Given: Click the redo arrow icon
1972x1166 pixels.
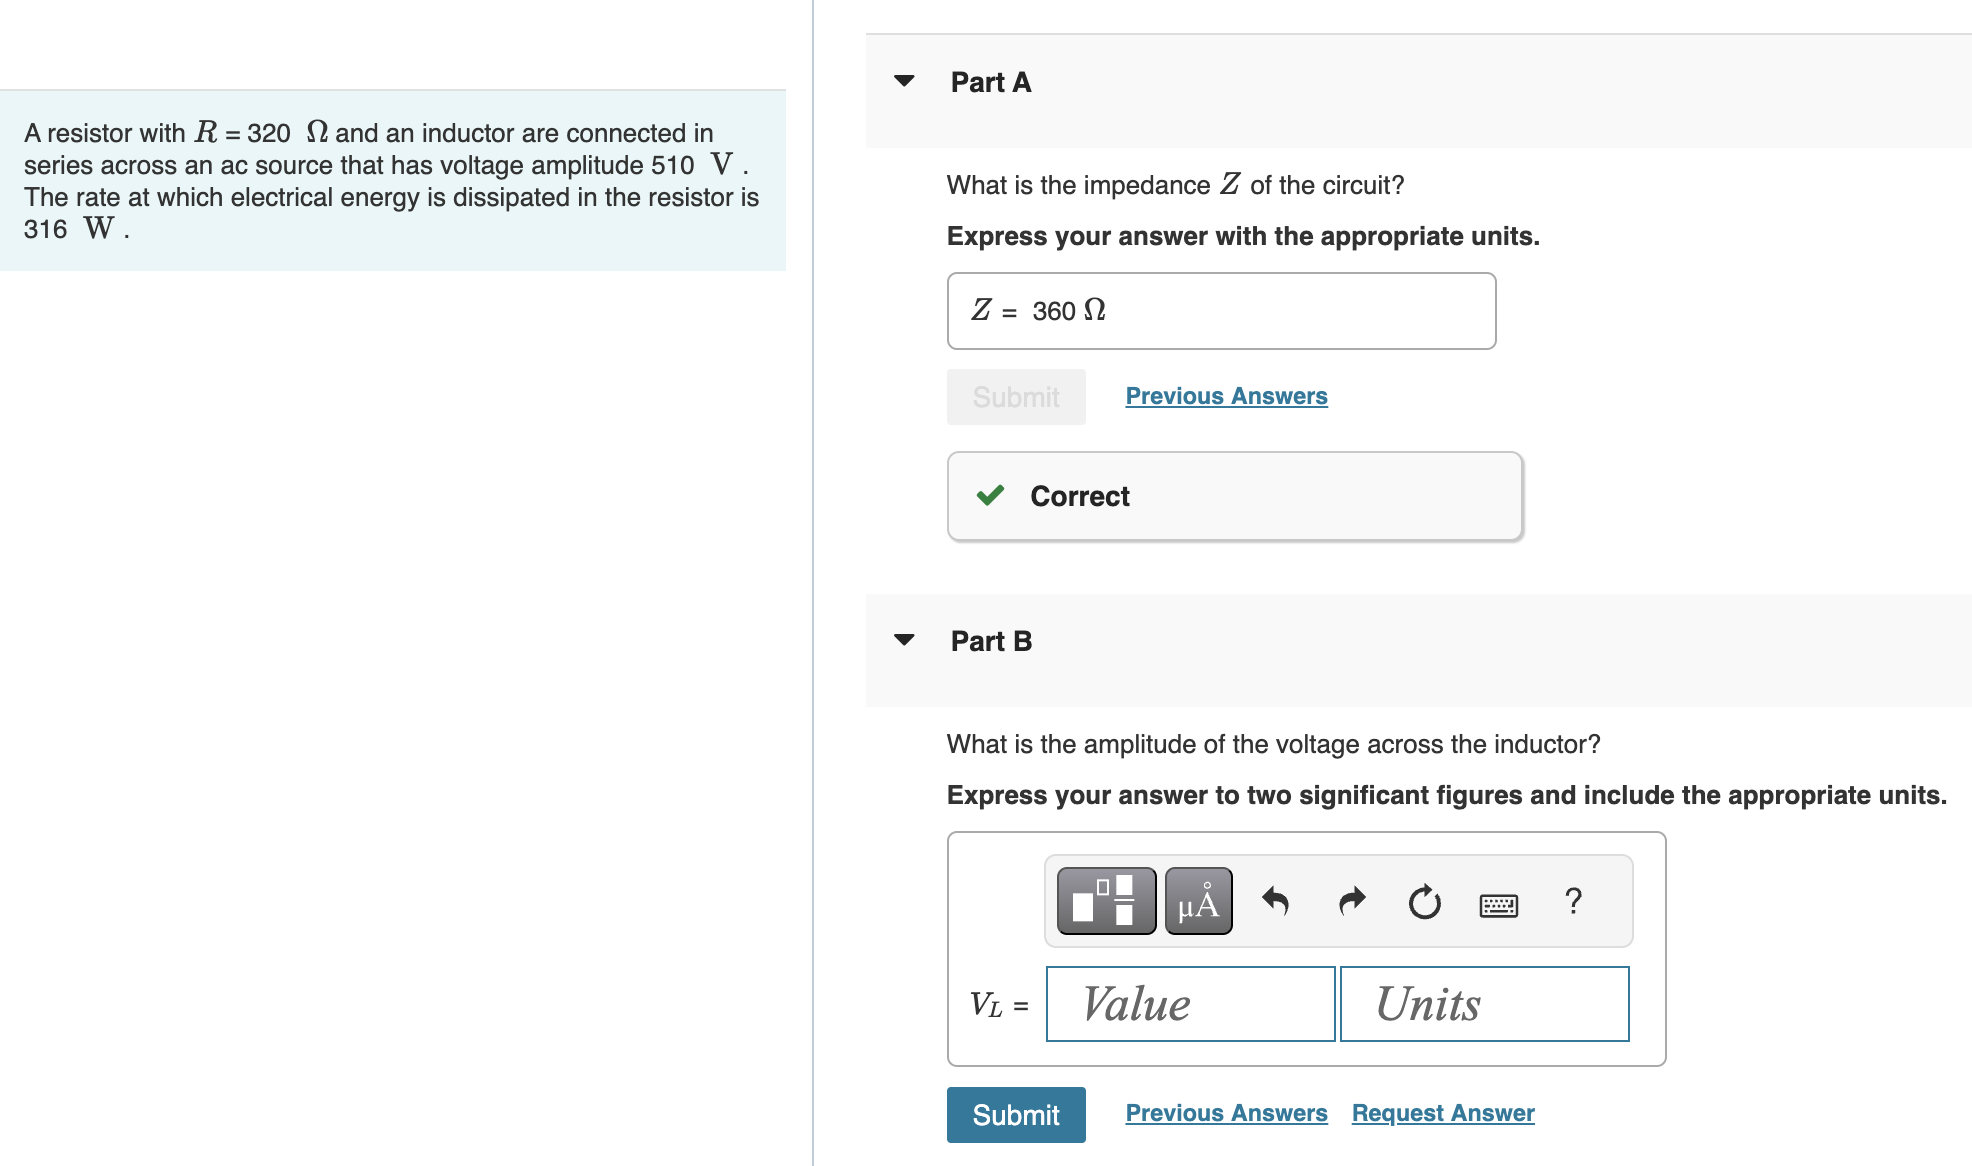Looking at the screenshot, I should (1351, 901).
